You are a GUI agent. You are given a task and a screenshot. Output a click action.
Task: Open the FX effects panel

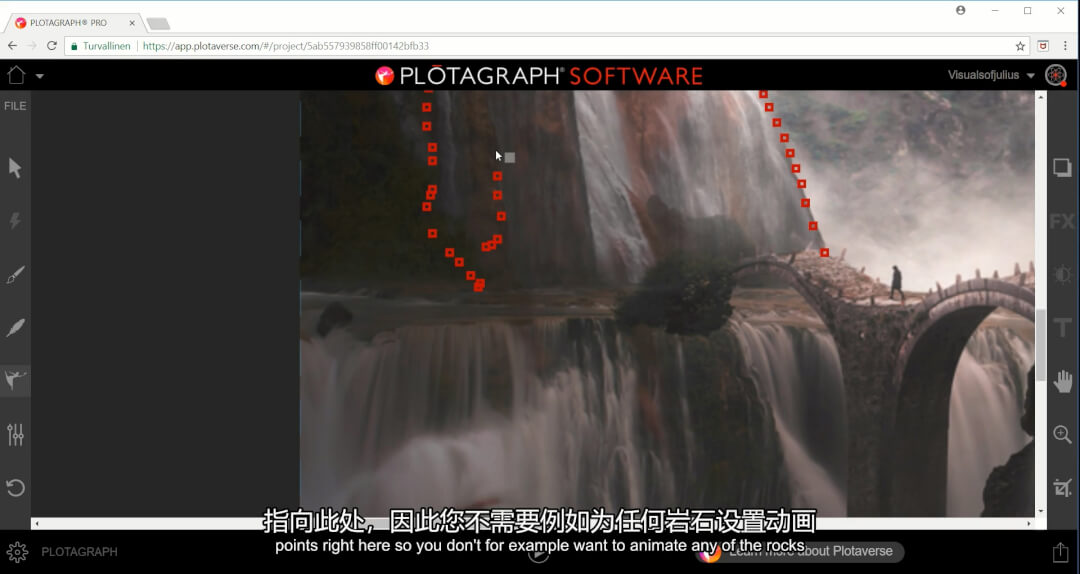point(1062,221)
